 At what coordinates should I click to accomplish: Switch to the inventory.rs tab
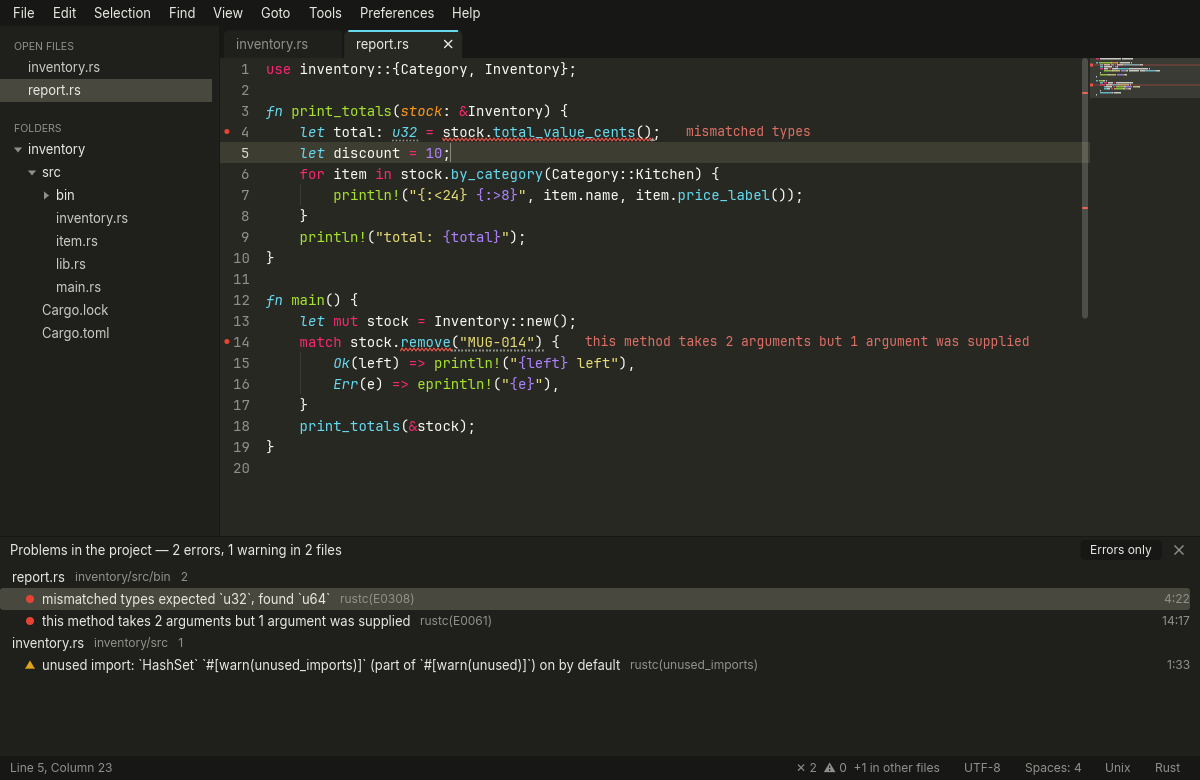283,44
